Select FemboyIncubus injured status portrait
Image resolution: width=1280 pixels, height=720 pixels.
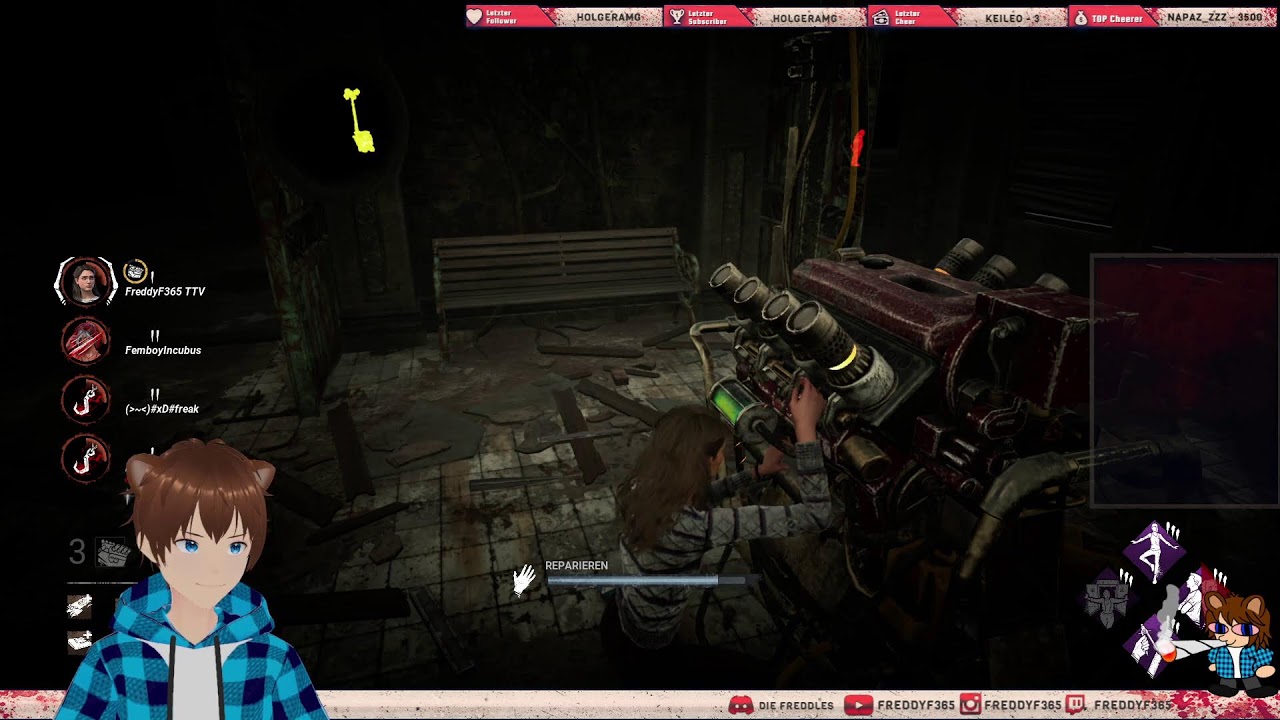(85, 341)
